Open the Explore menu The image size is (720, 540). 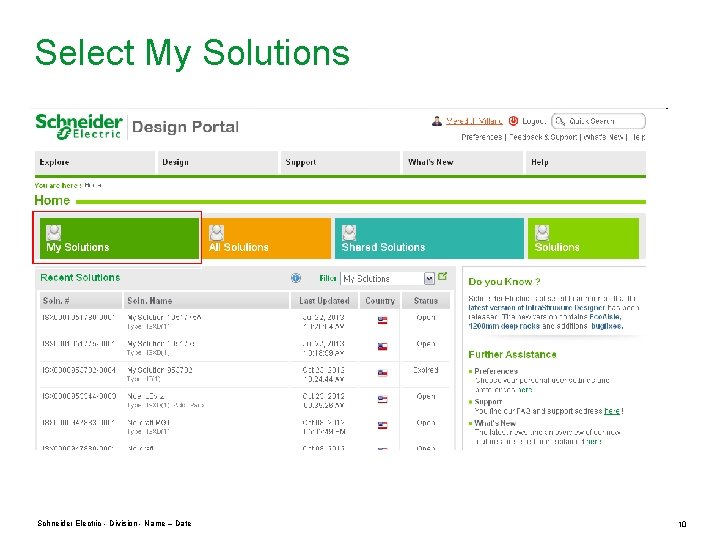[95, 162]
